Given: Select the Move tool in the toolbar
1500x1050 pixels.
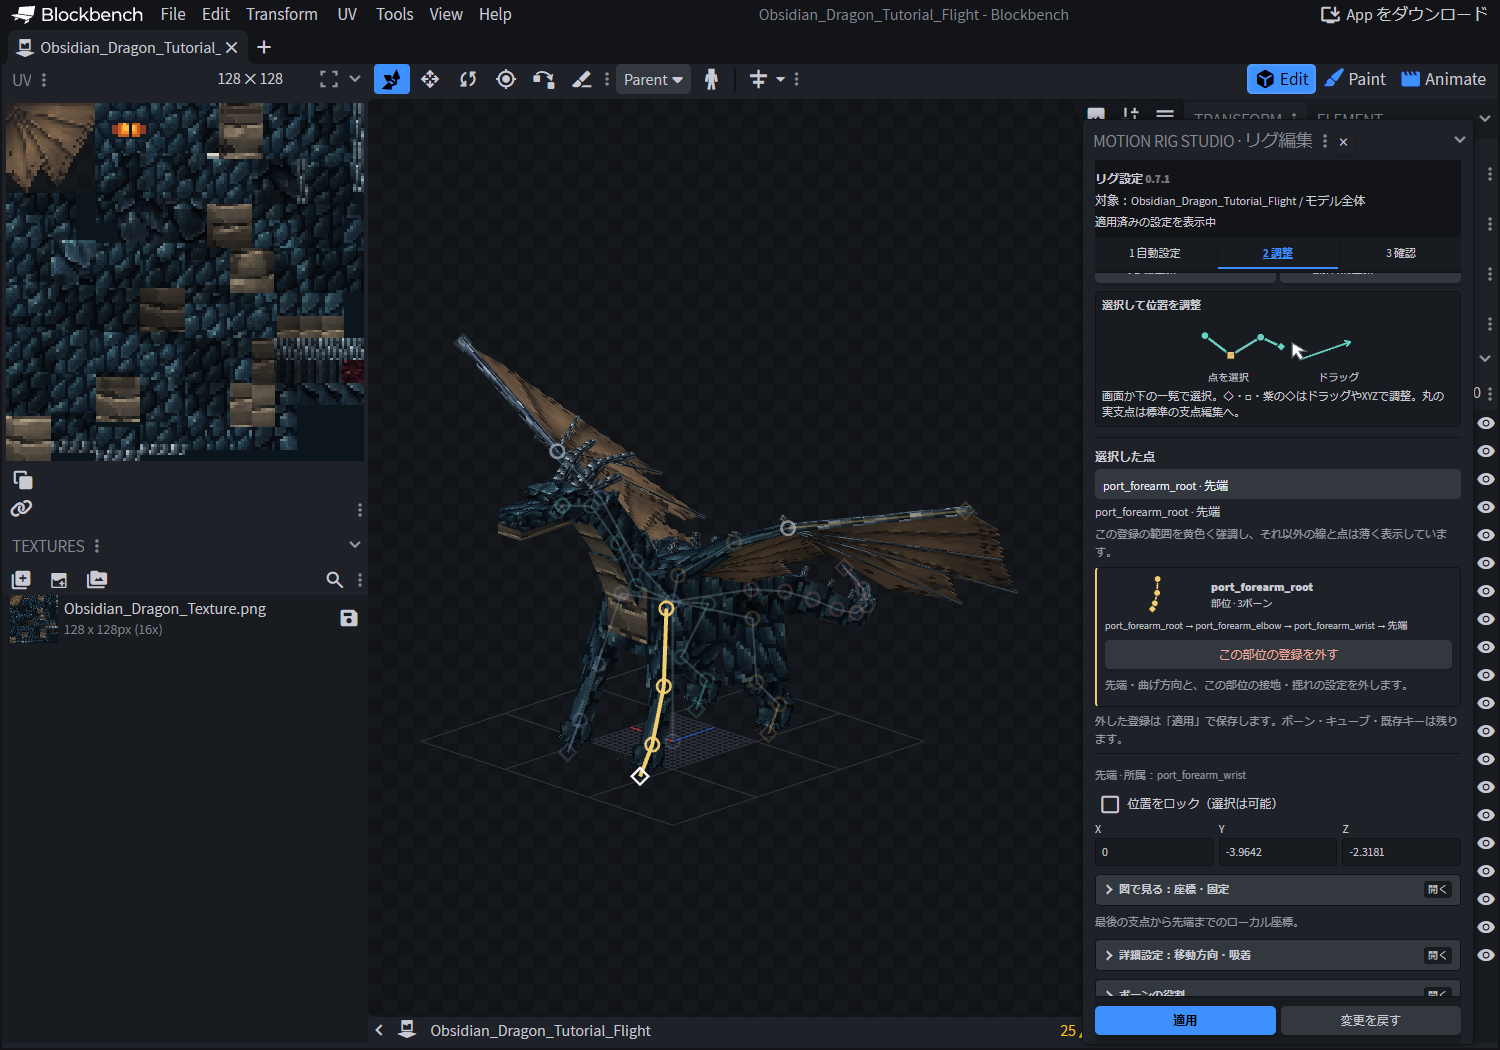Looking at the screenshot, I should pos(392,79).
